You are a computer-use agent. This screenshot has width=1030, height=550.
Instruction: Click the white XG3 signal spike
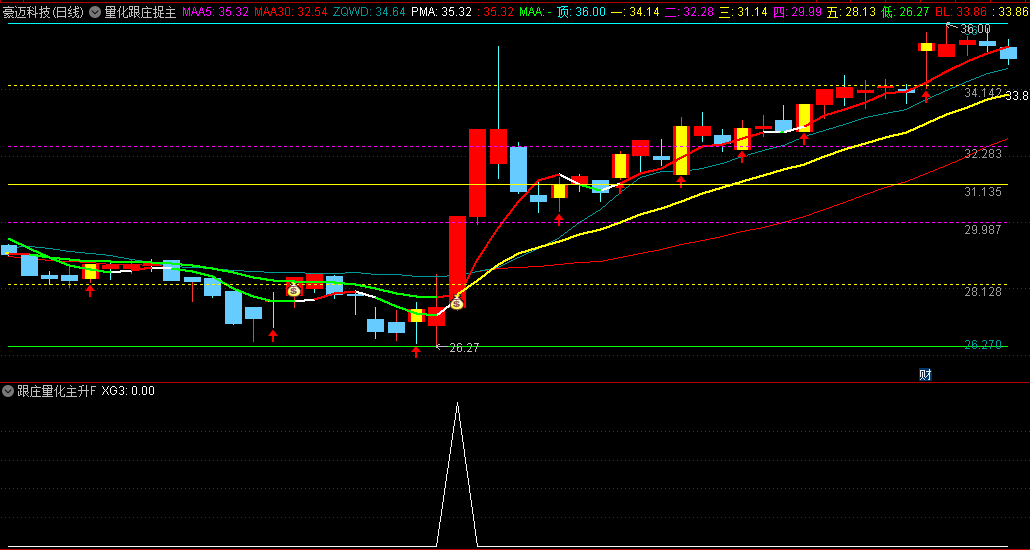[x=457, y=473]
